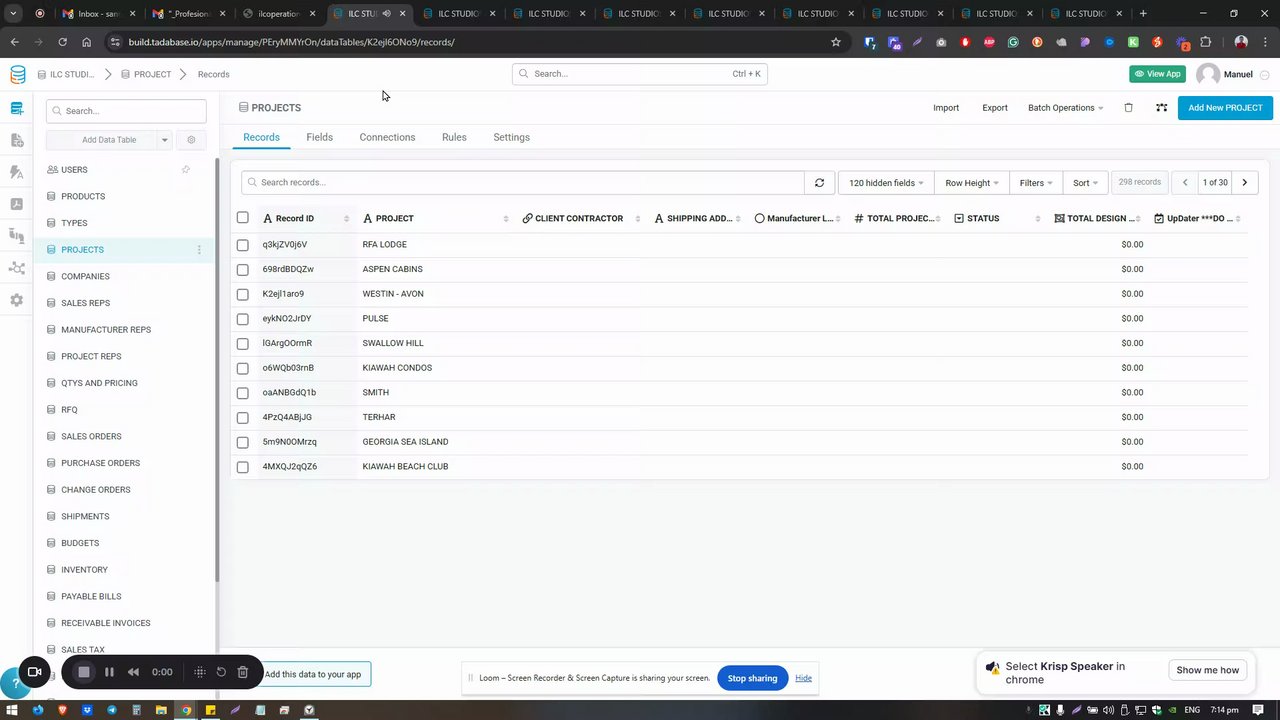Click the gear icon next to Add Data Table

point(191,140)
